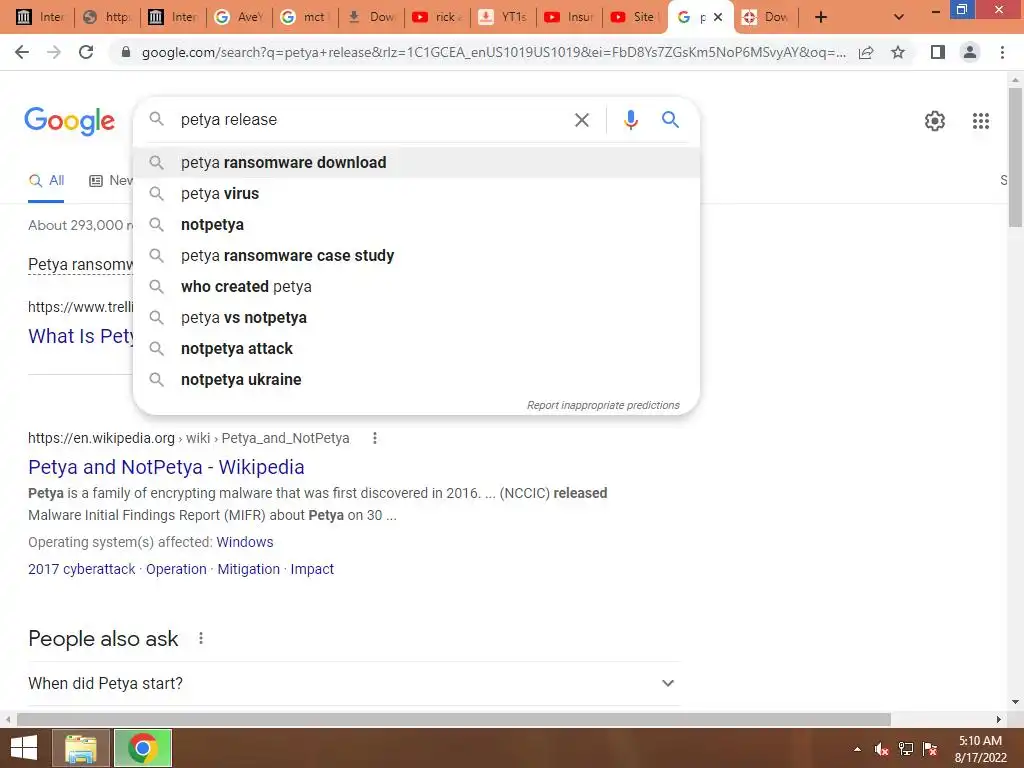Select the 'petya ransomware download' suggestion

(416, 163)
